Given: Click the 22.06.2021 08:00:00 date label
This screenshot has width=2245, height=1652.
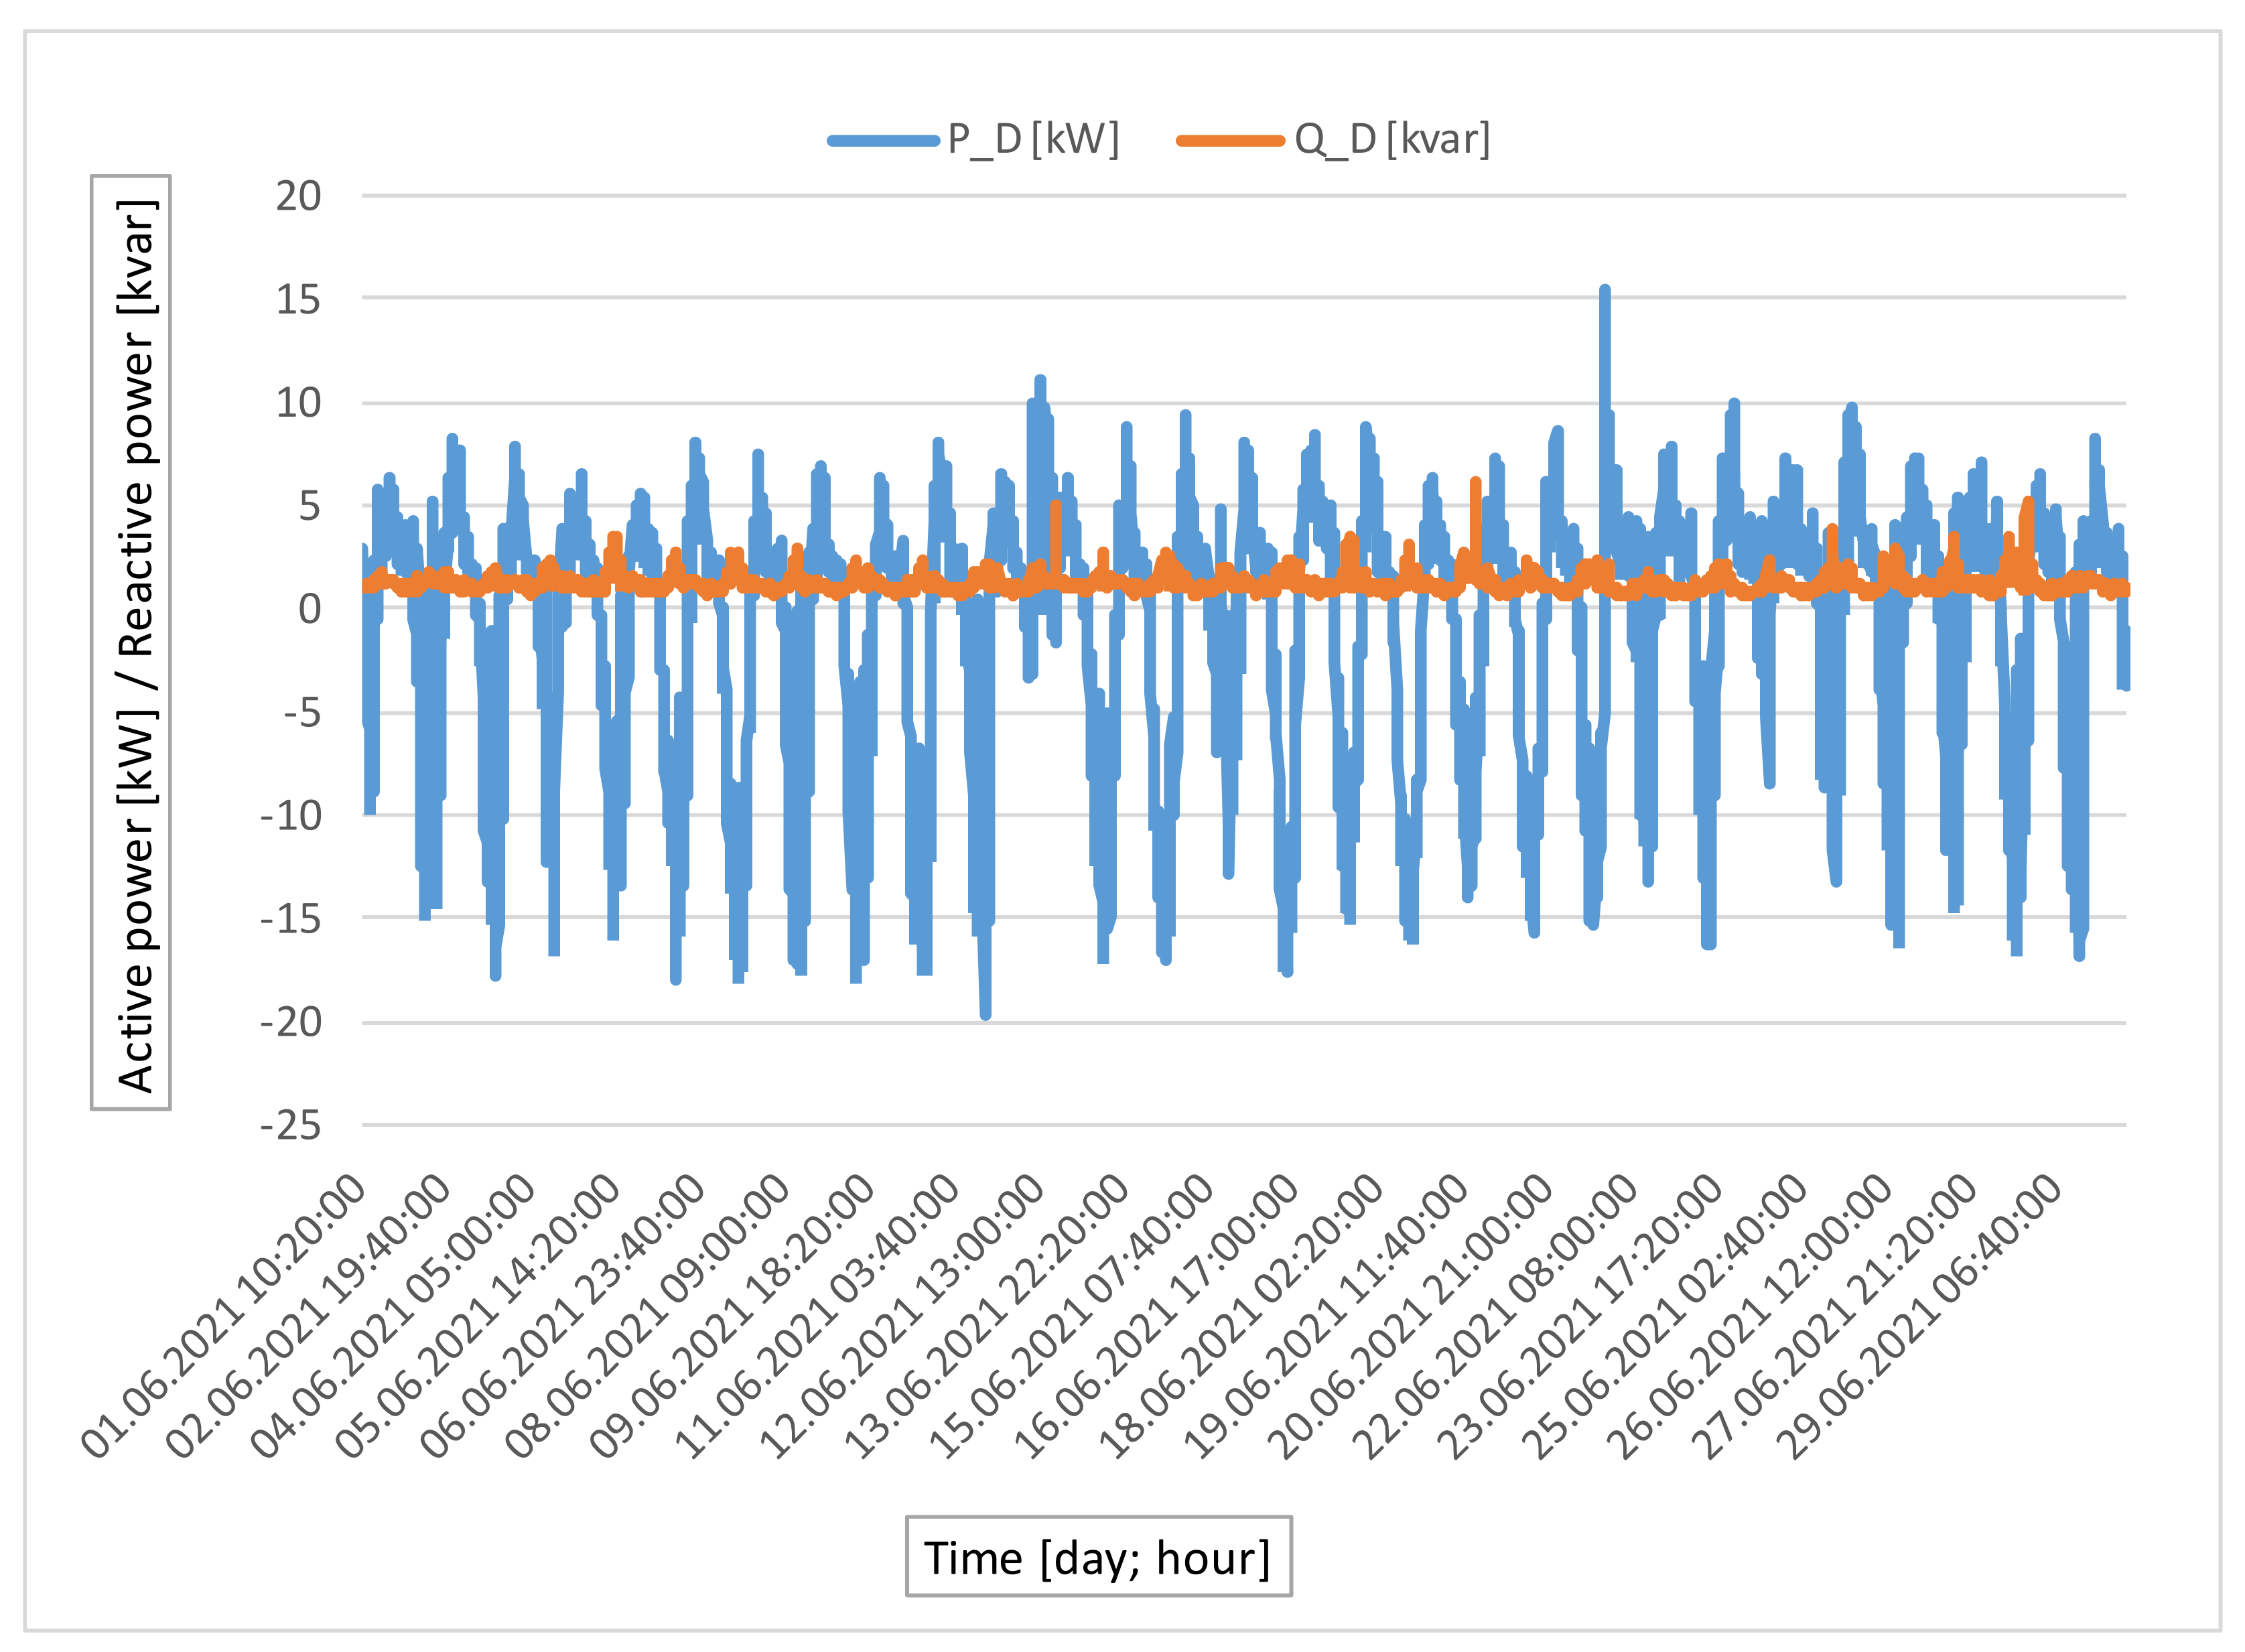Looking at the screenshot, I should tap(1497, 1316).
